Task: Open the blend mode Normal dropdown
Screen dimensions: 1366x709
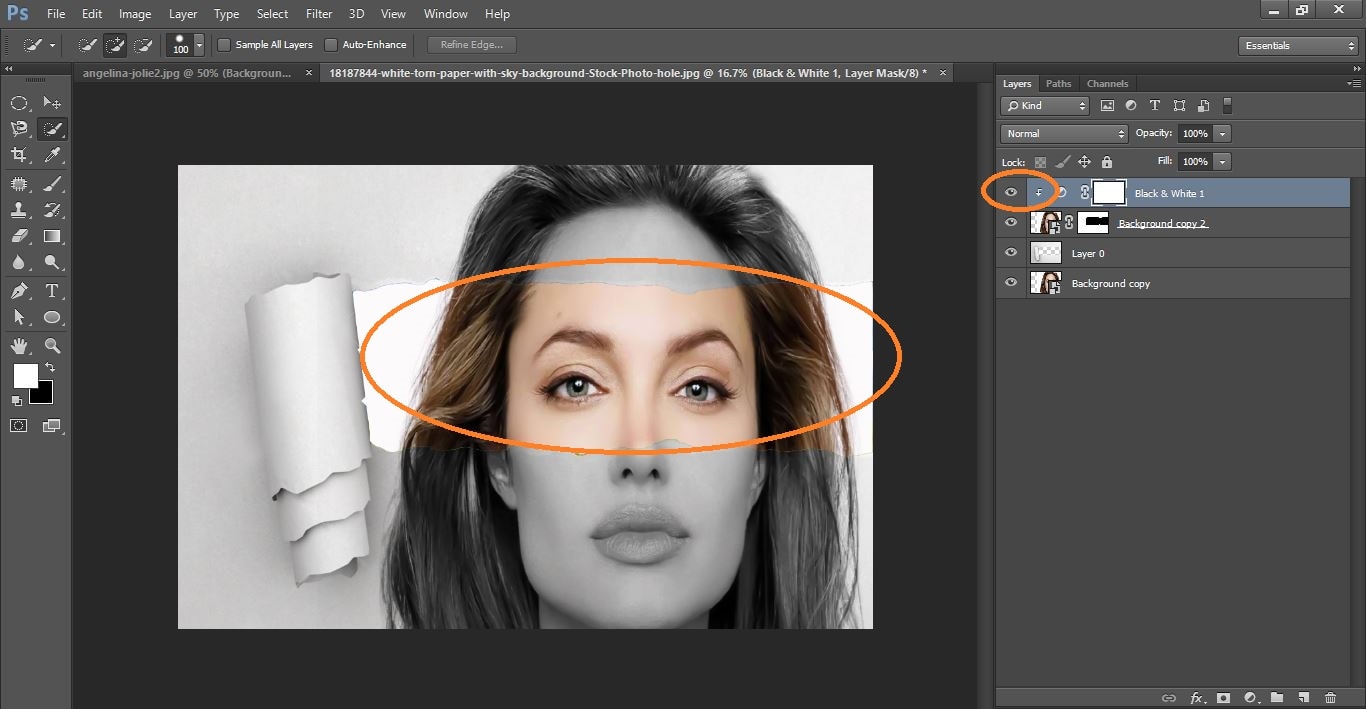Action: pyautogui.click(x=1064, y=133)
